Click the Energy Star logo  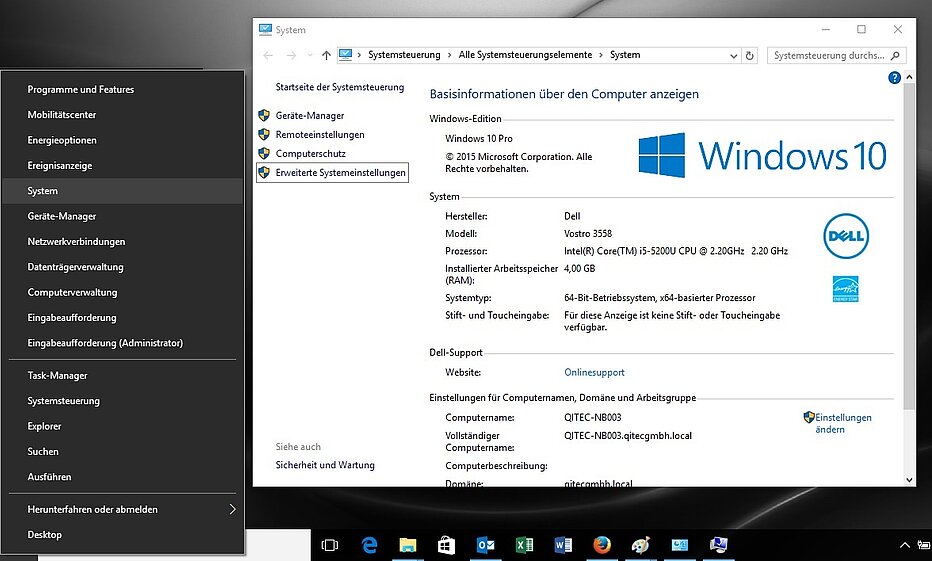pos(846,289)
